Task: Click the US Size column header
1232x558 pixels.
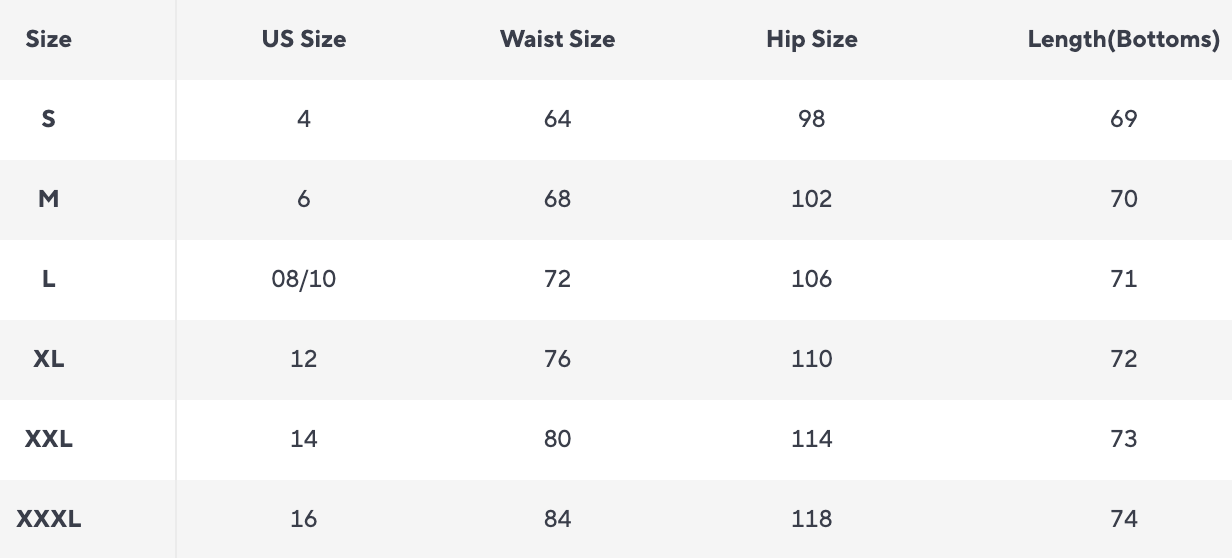Action: pos(304,40)
